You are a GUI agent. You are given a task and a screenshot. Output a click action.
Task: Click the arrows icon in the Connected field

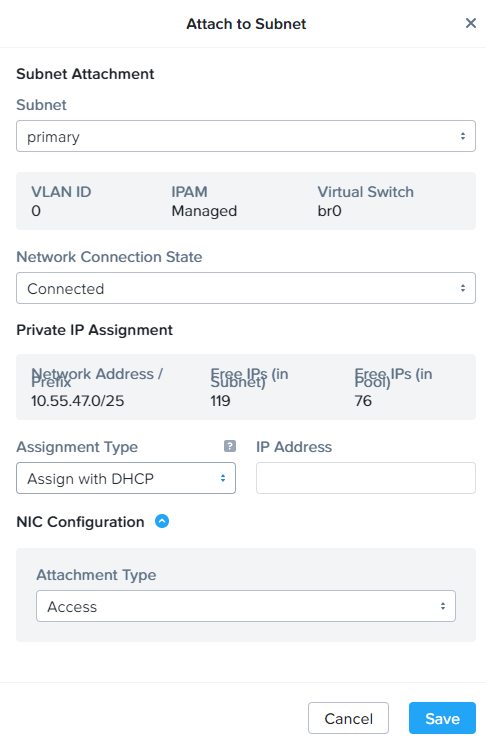tap(463, 288)
